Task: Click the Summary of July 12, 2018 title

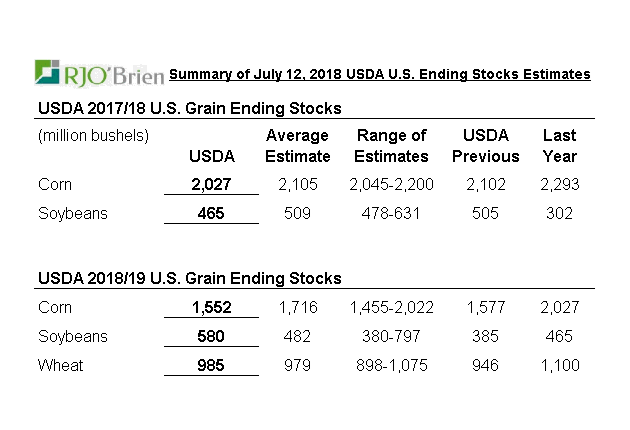Action: pos(379,75)
